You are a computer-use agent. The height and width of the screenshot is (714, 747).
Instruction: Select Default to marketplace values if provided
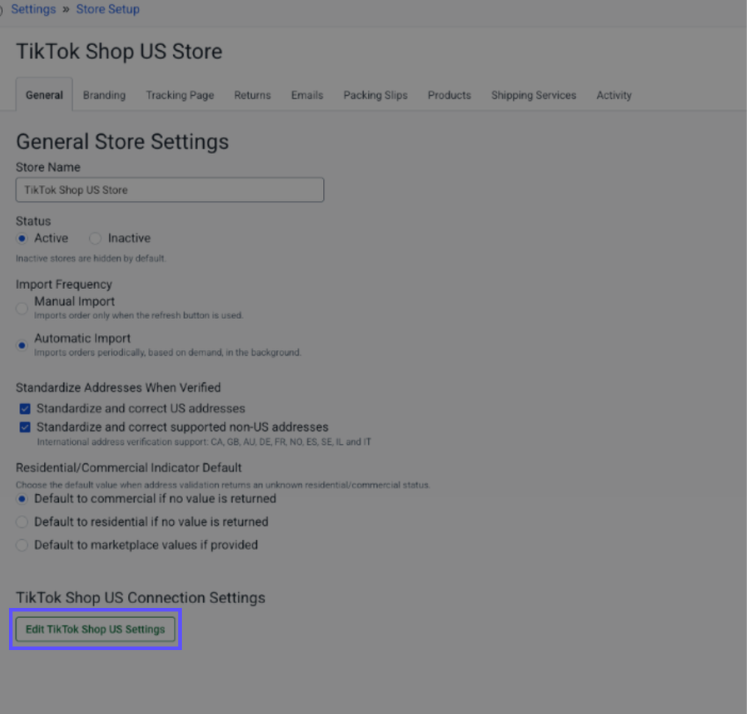point(22,545)
